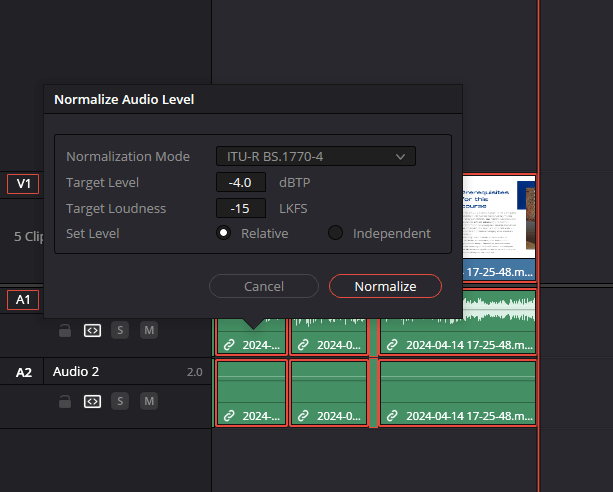
Task: Select the Relative set level option
Action: [x=223, y=233]
